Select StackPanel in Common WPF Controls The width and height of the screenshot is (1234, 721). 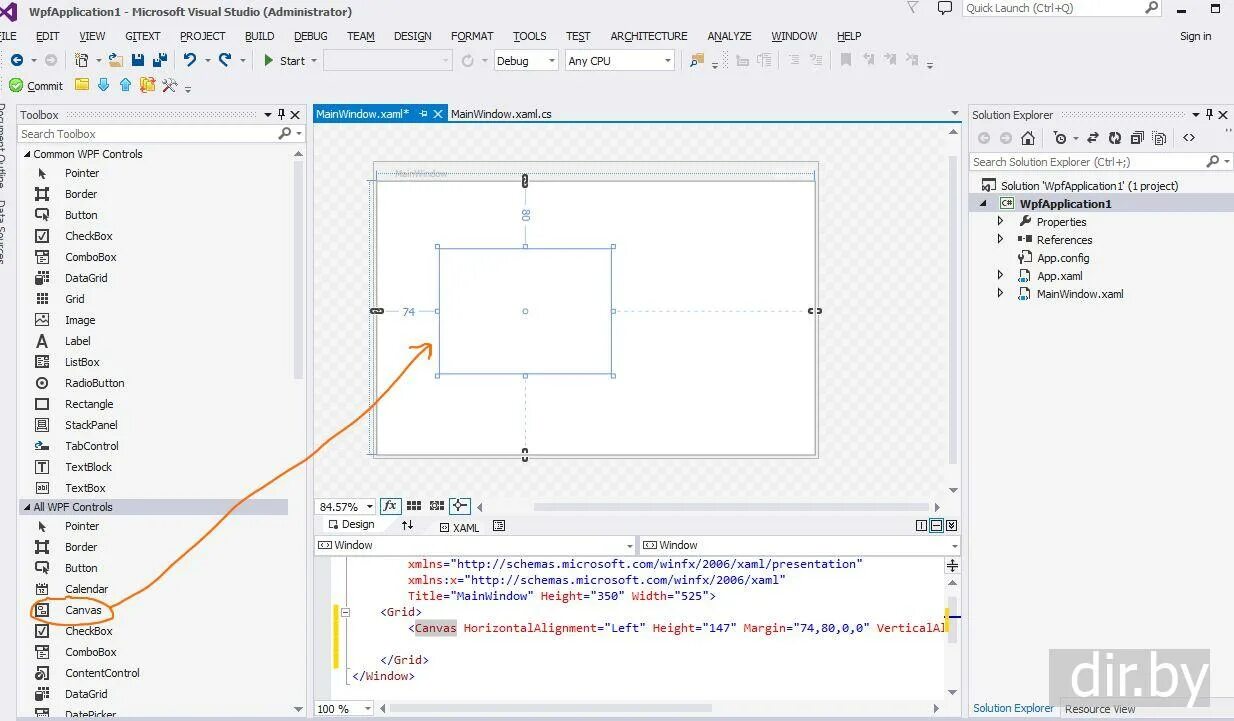(x=91, y=425)
